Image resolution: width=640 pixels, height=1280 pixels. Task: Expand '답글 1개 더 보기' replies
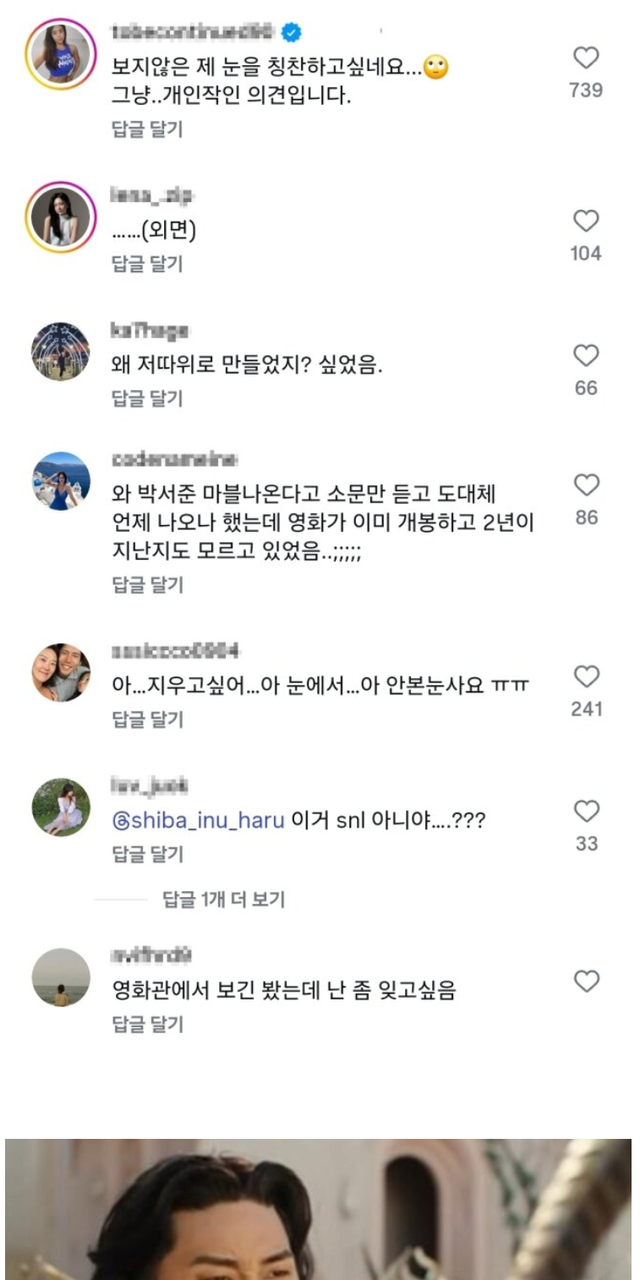tap(223, 900)
